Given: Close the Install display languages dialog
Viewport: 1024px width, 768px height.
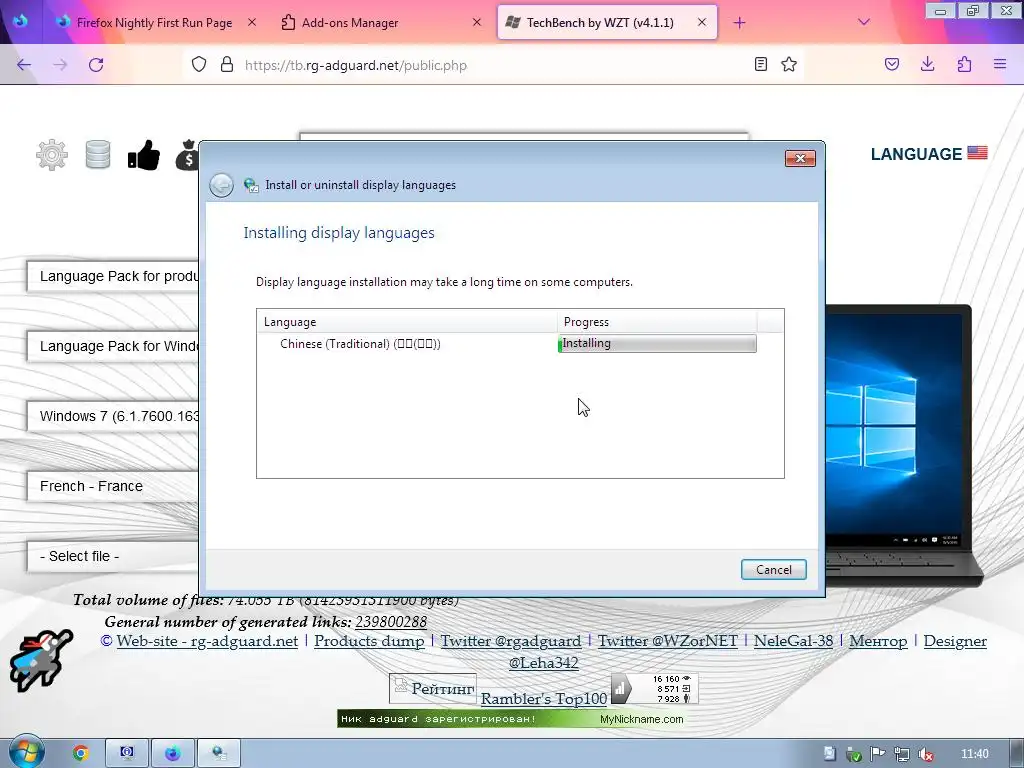Looking at the screenshot, I should click(800, 158).
